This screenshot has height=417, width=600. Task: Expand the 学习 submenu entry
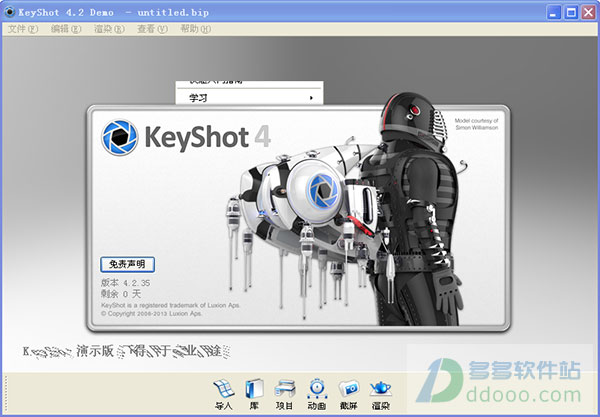[249, 98]
